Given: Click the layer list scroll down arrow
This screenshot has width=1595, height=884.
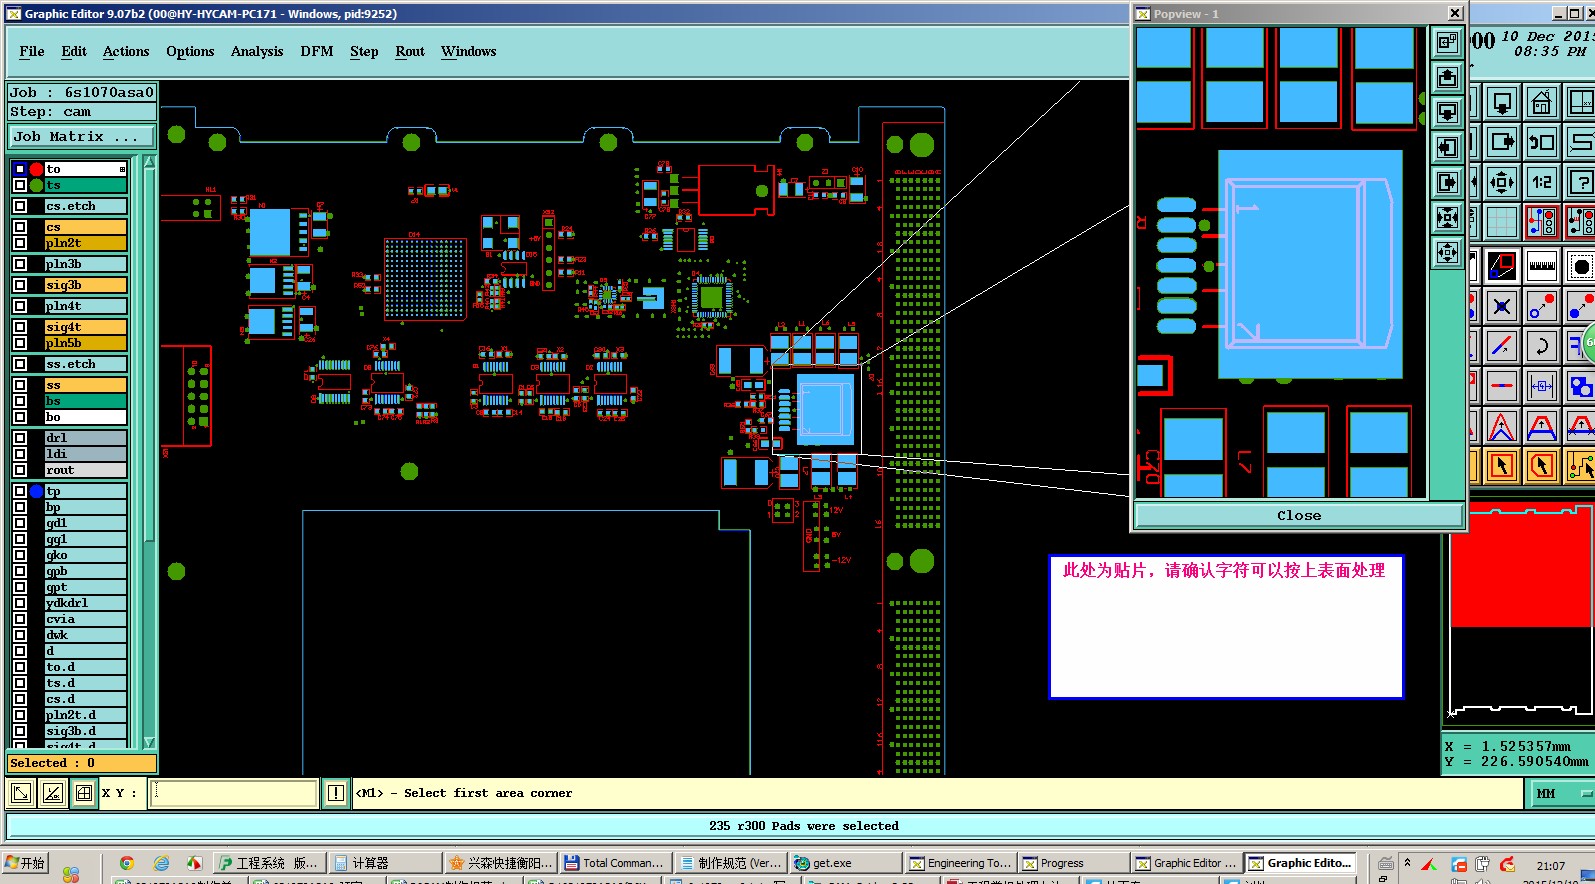Looking at the screenshot, I should pos(149,742).
